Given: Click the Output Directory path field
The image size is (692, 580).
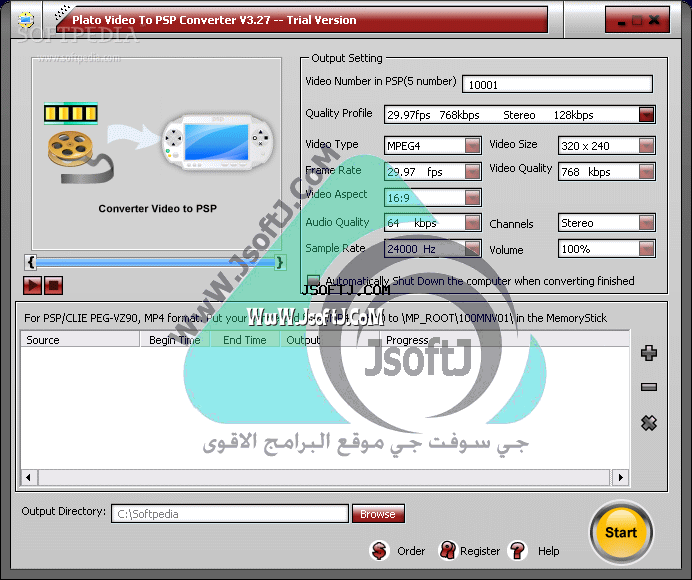Looking at the screenshot, I should tap(230, 514).
